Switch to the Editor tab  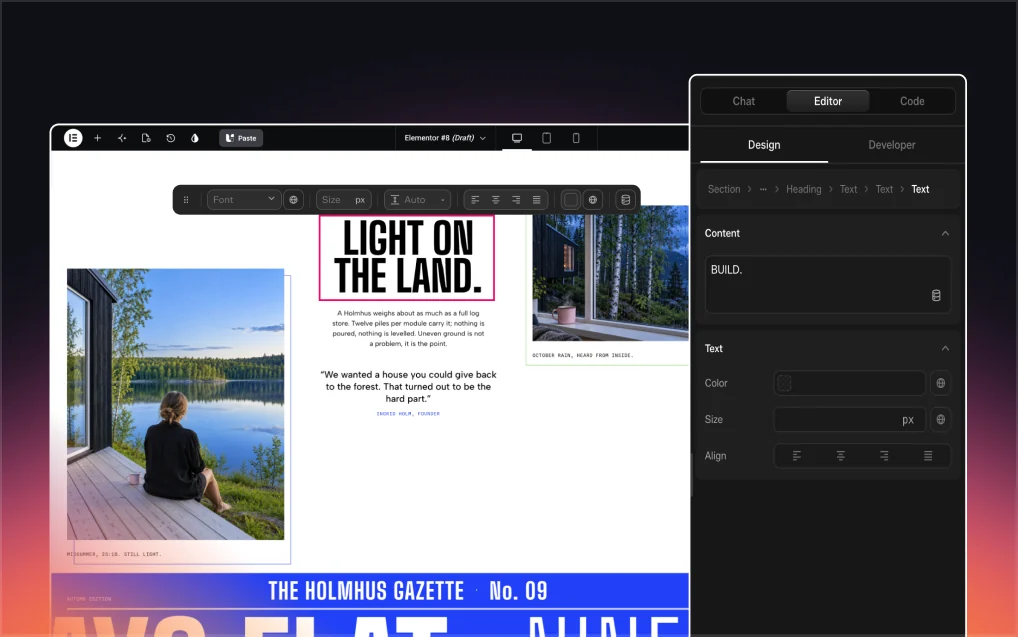(x=828, y=101)
